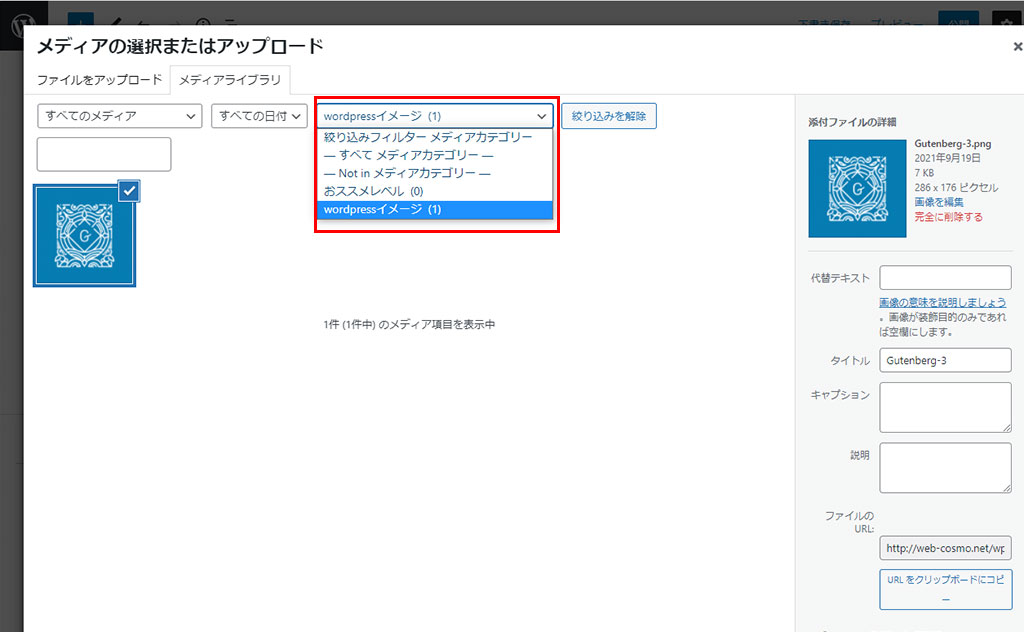This screenshot has width=1024, height=632.
Task: Close the media dialog with the × icon
Action: pos(1017,46)
